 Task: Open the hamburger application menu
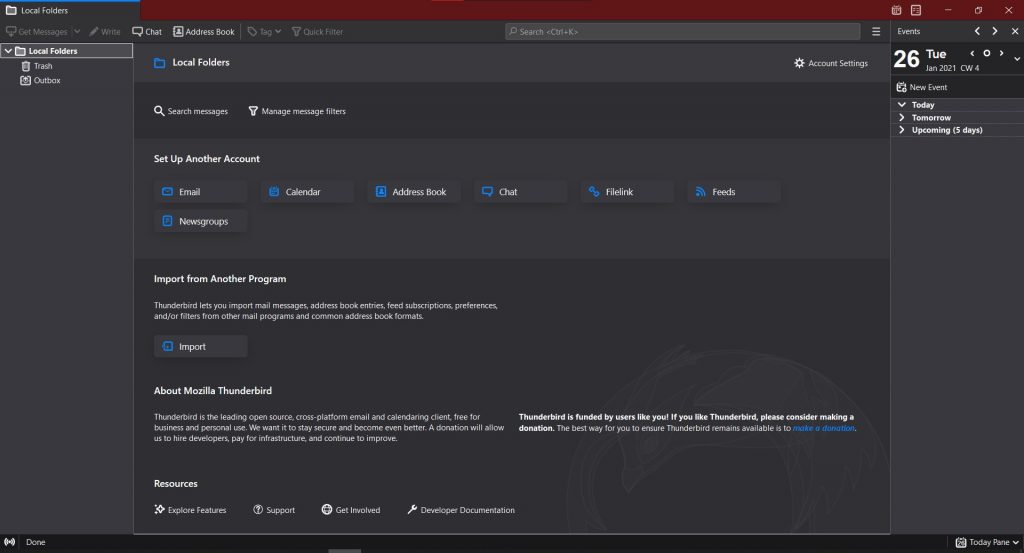click(876, 31)
